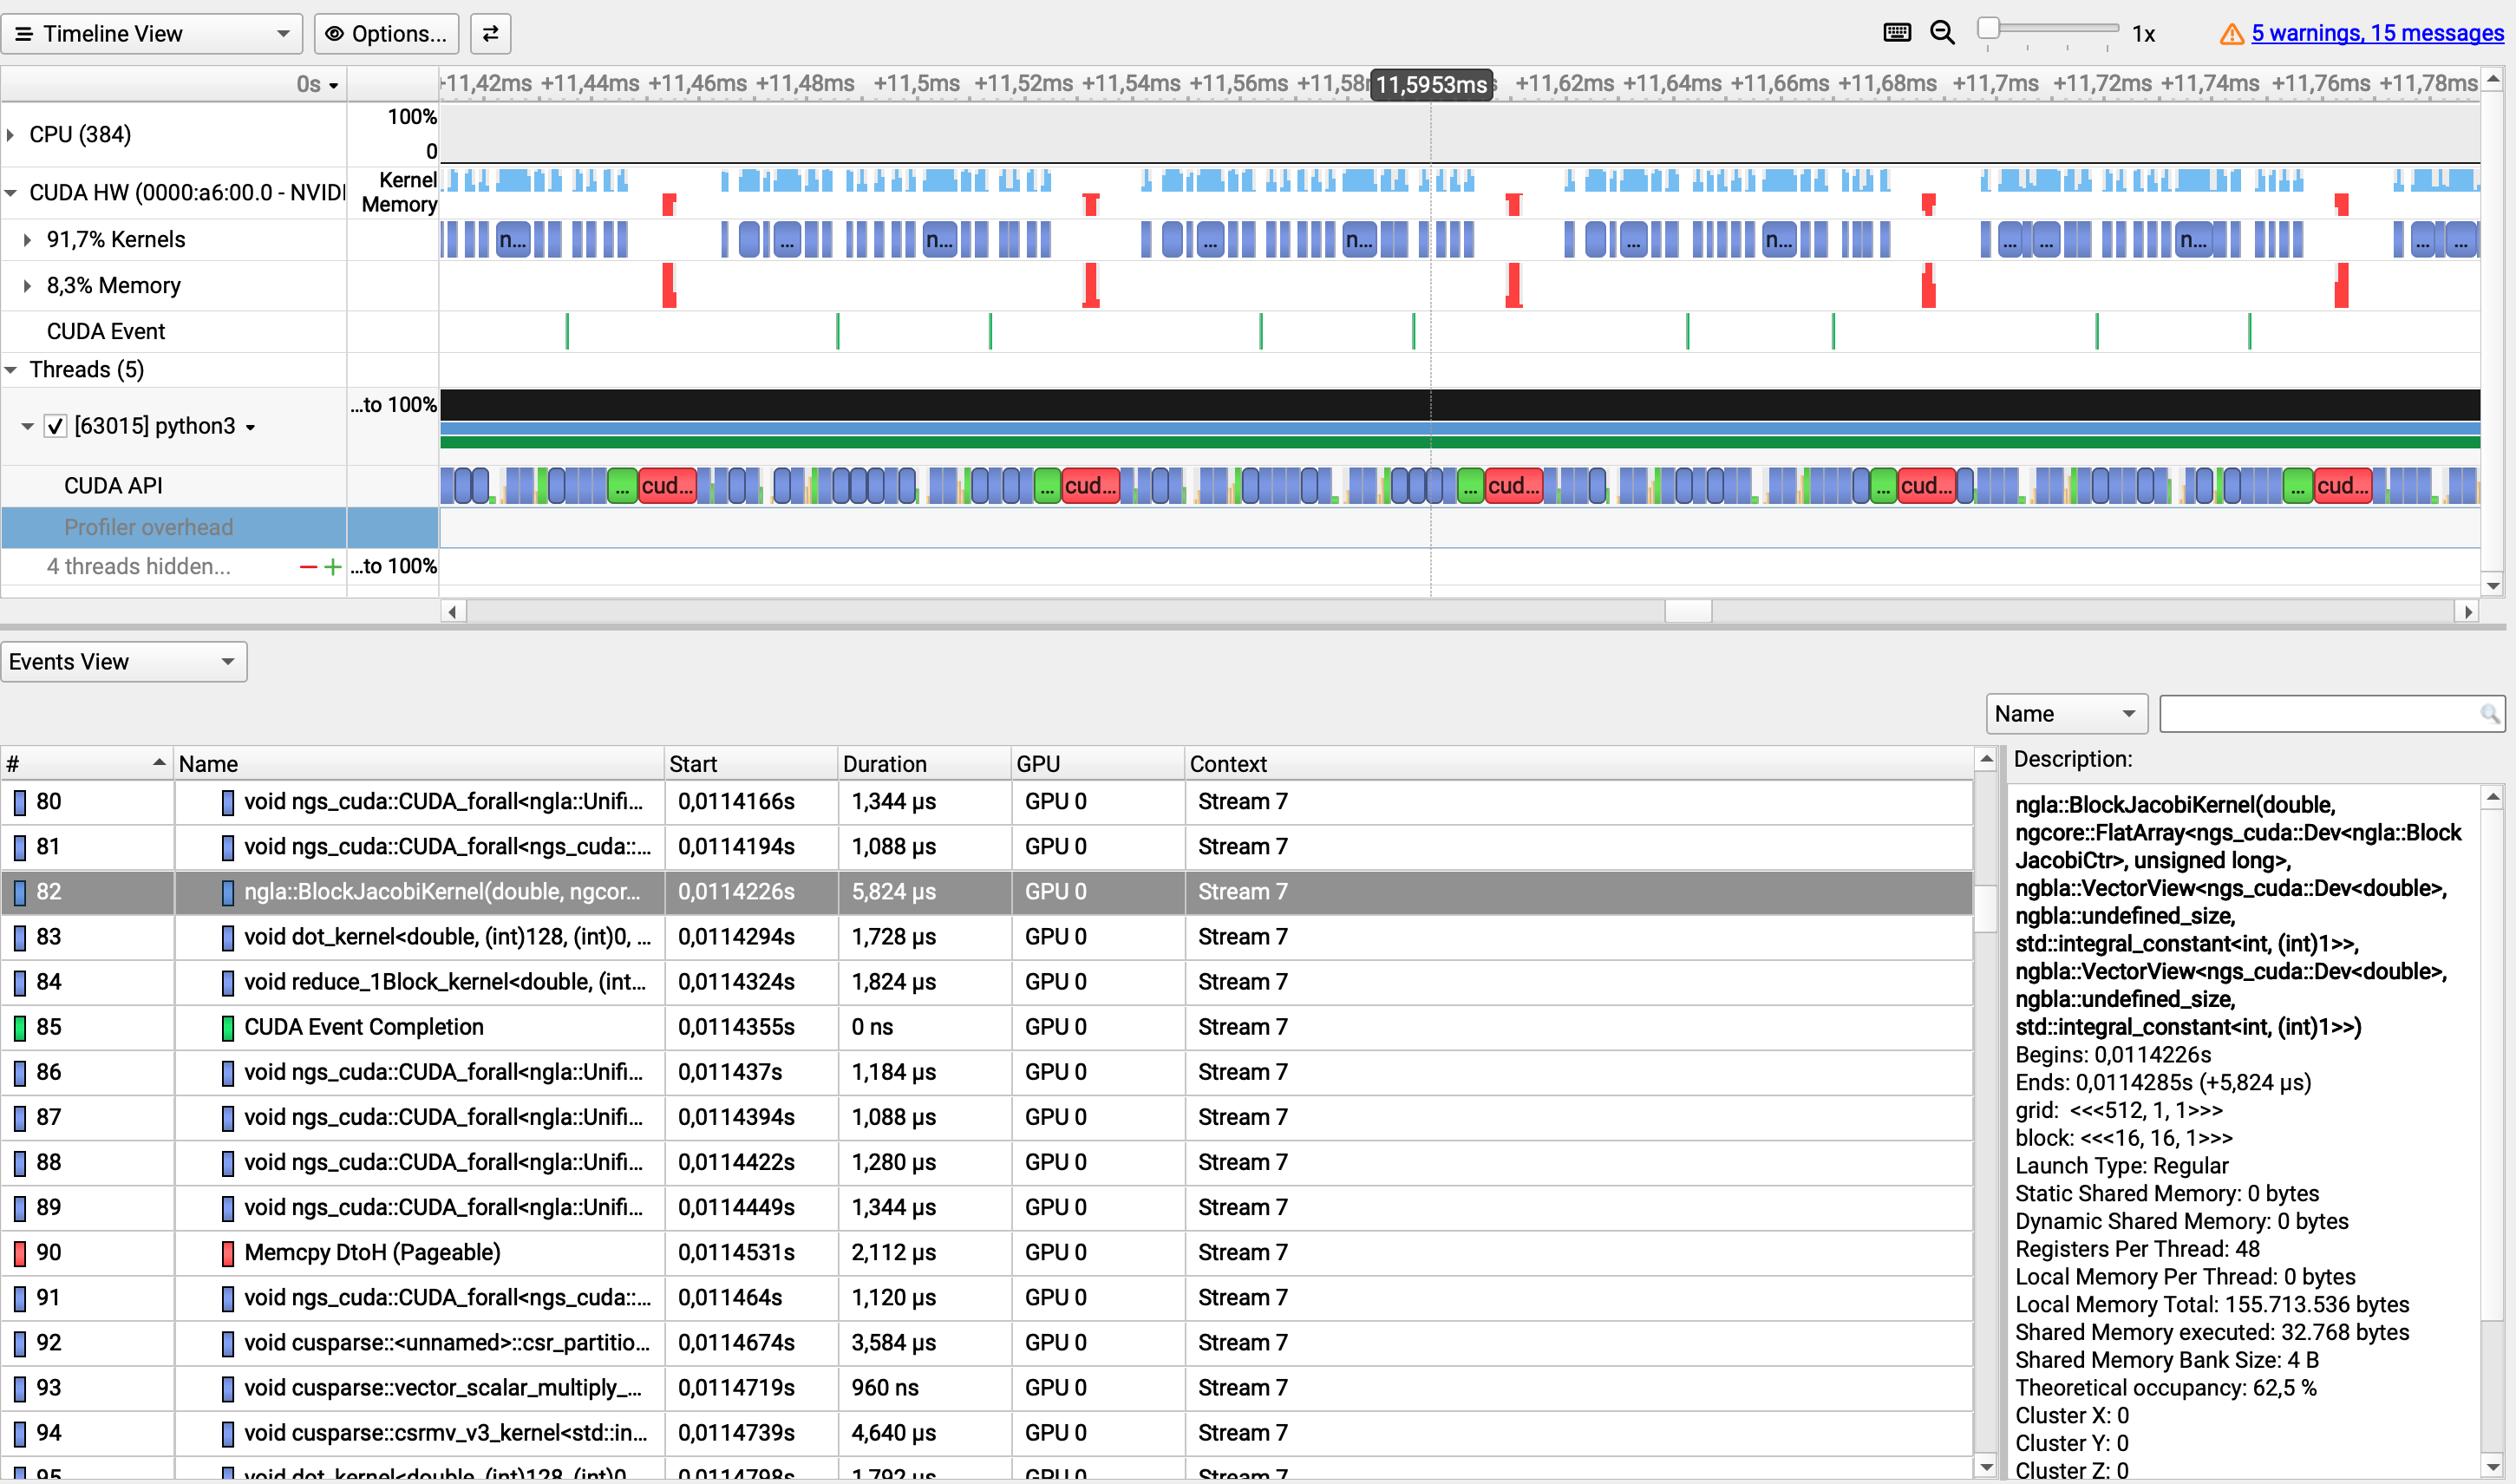Image resolution: width=2516 pixels, height=1484 pixels.
Task: Select the CUDA API row
Action: [x=174, y=485]
